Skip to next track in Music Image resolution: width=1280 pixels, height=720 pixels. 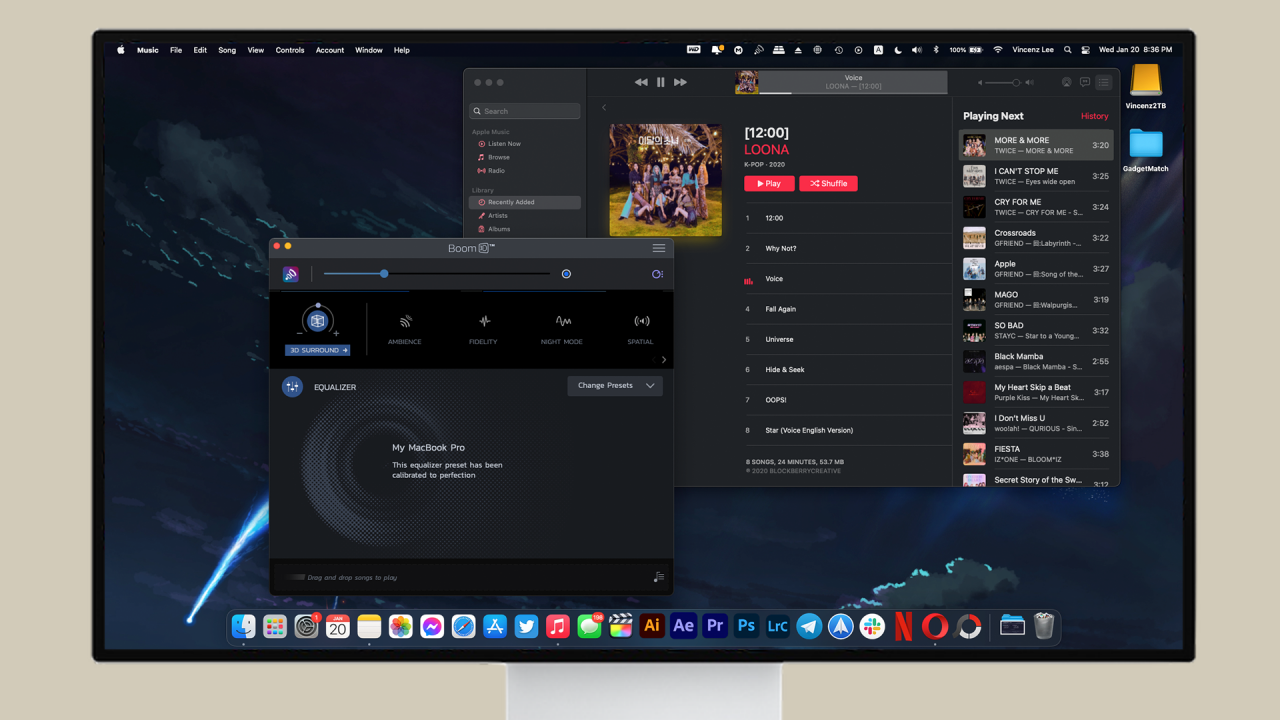click(x=680, y=82)
